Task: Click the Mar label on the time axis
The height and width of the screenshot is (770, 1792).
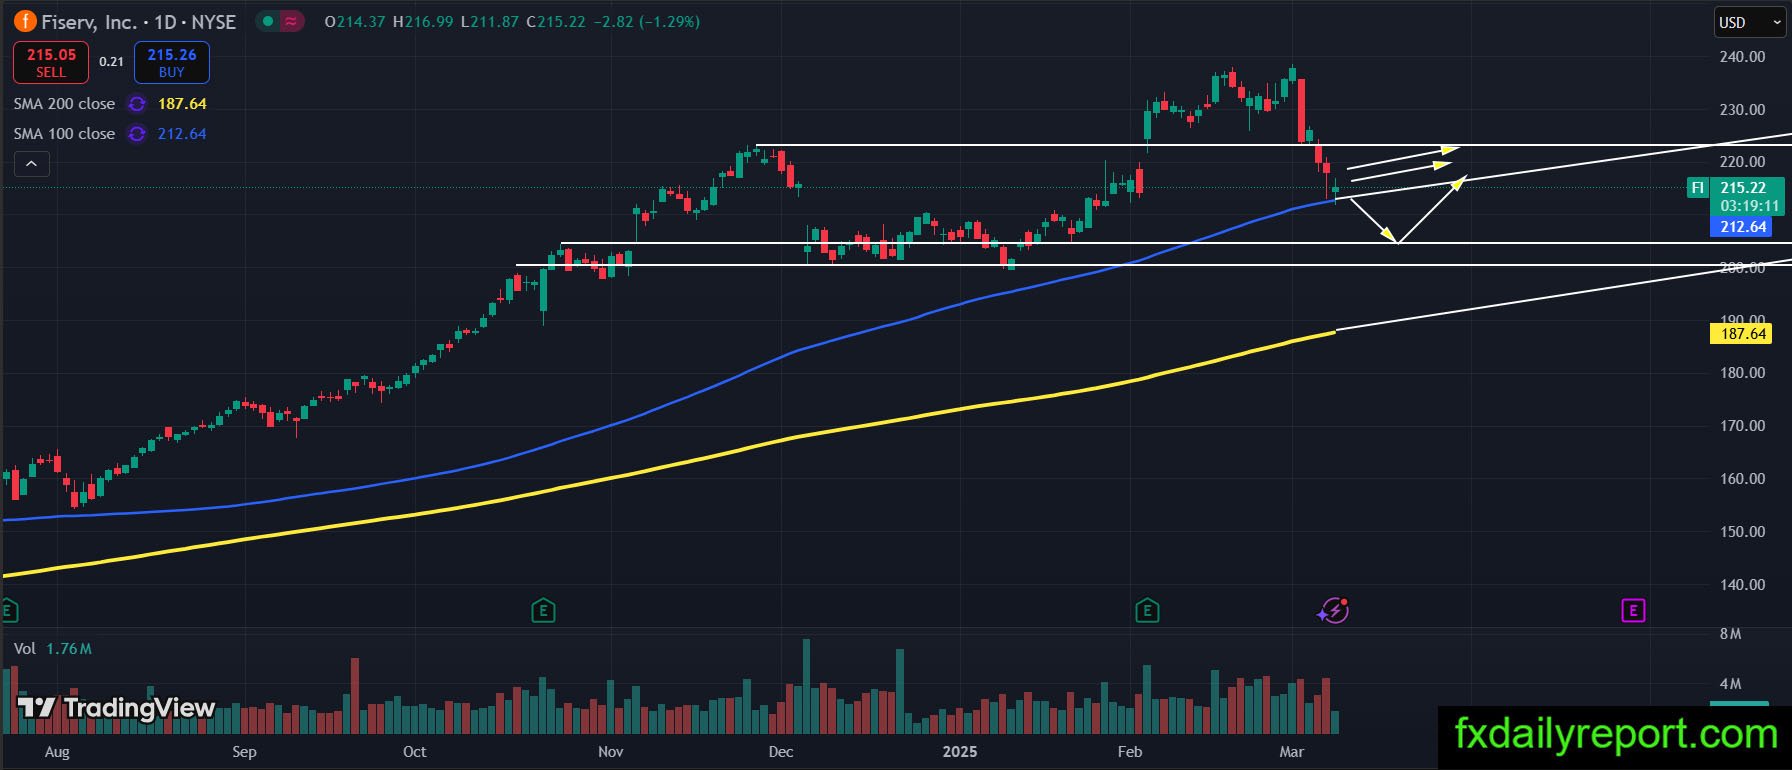Action: click(x=1292, y=752)
